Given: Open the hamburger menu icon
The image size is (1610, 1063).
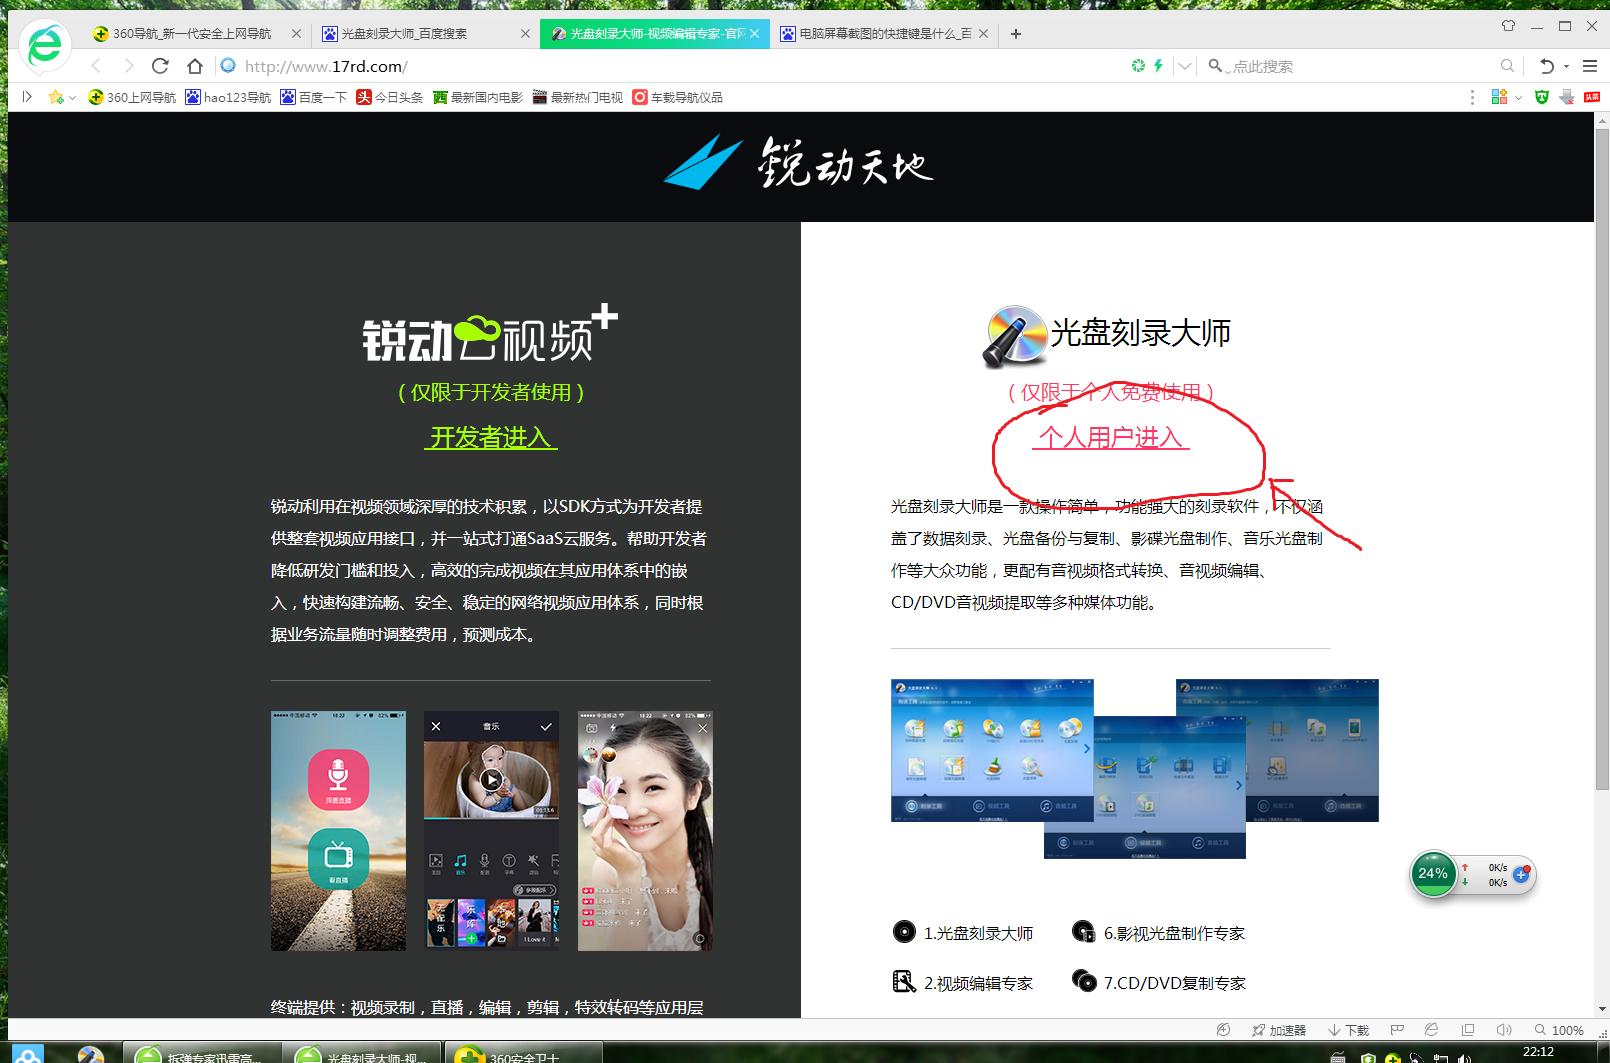Looking at the screenshot, I should tap(1591, 65).
